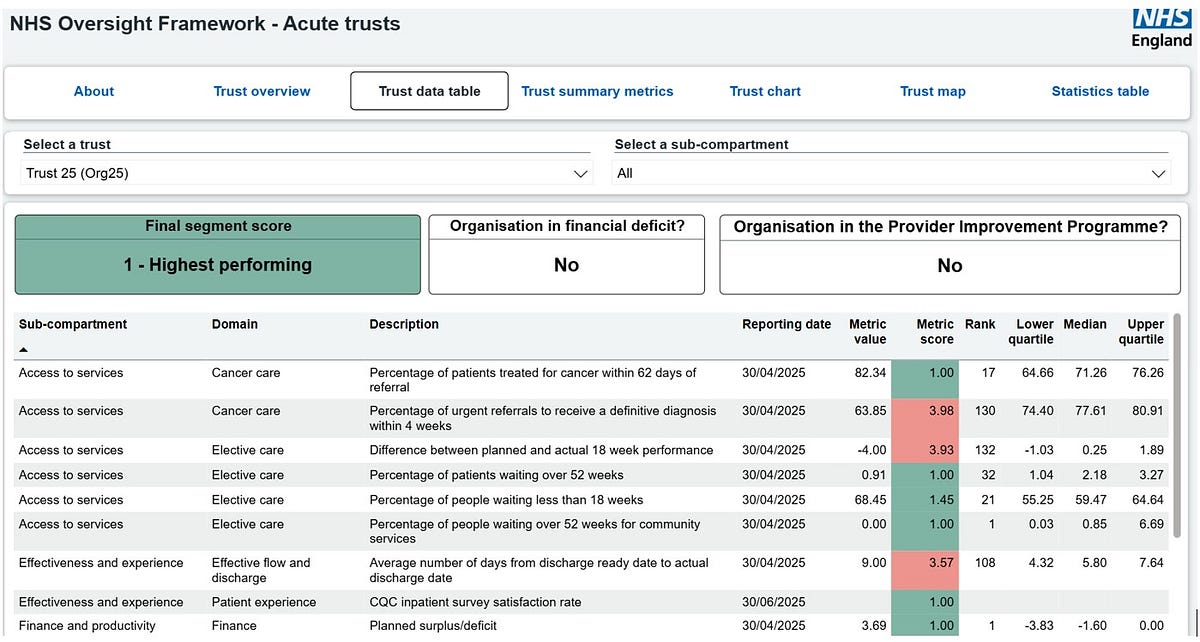
Task: Click the median value 71.26
Action: pos(1089,373)
